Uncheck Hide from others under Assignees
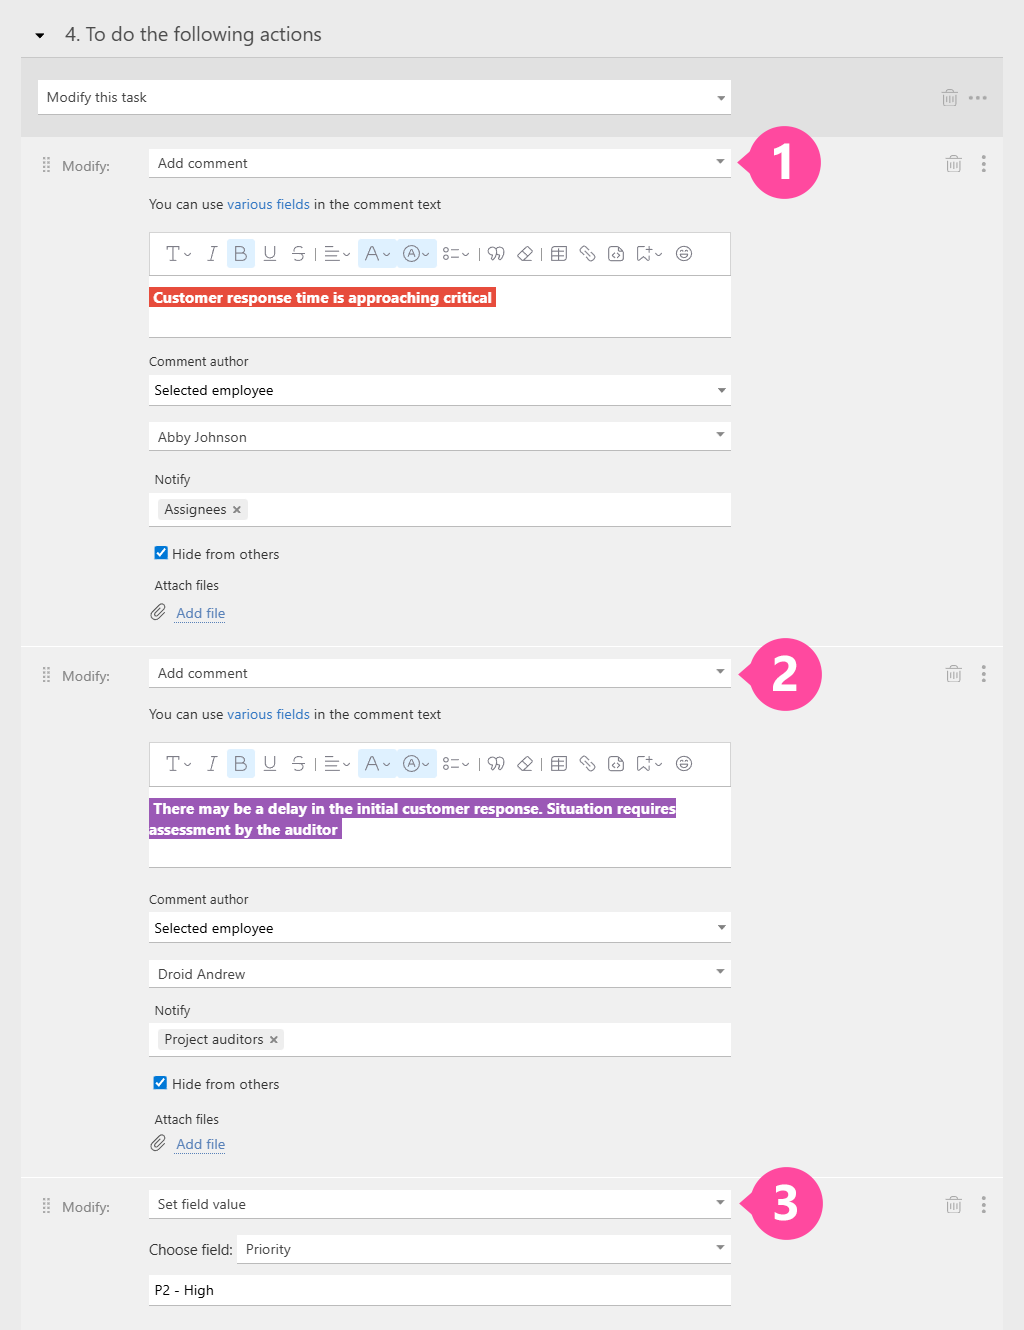1024x1330 pixels. pos(161,553)
